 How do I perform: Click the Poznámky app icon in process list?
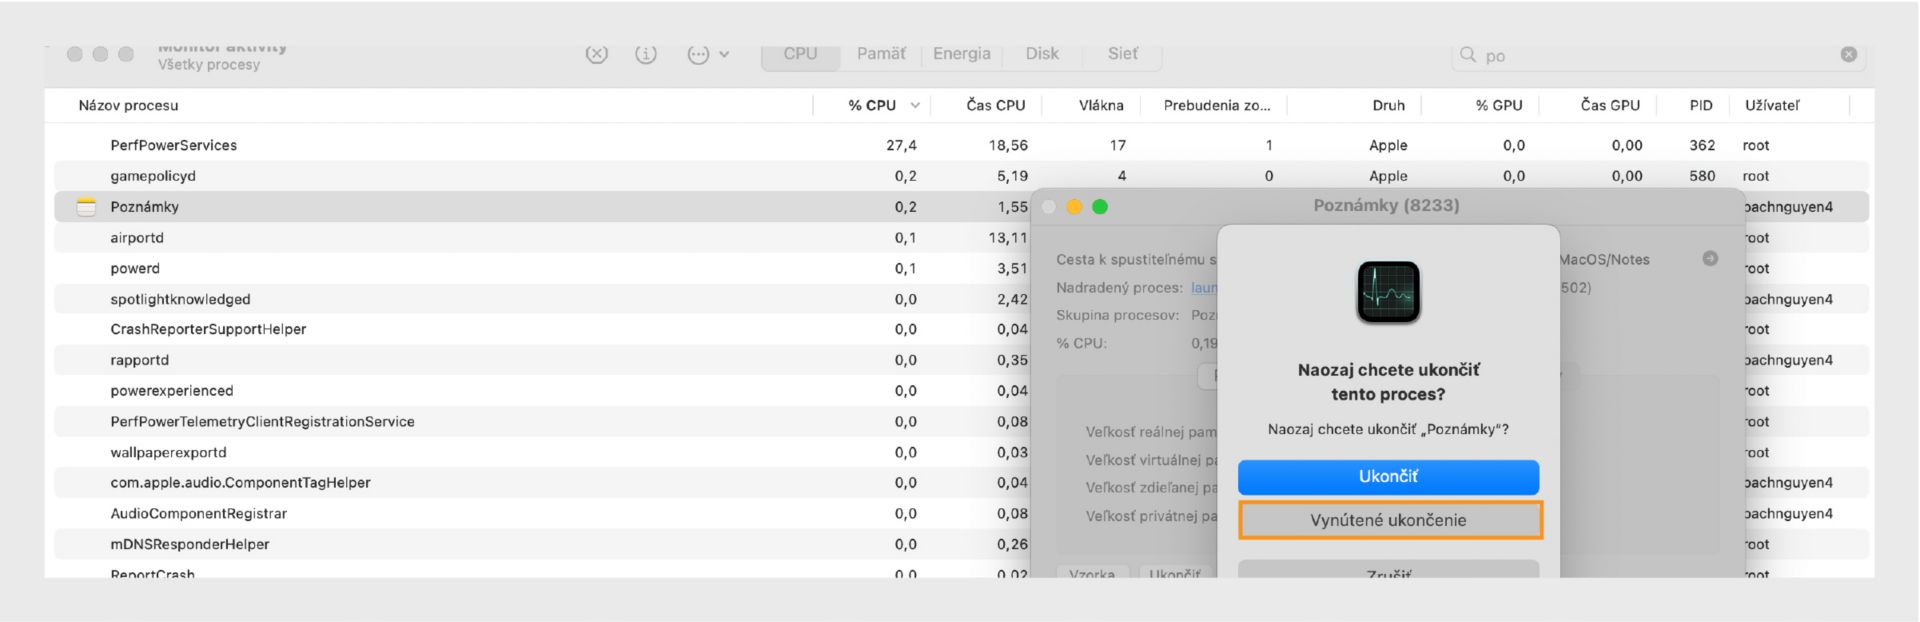(87, 207)
